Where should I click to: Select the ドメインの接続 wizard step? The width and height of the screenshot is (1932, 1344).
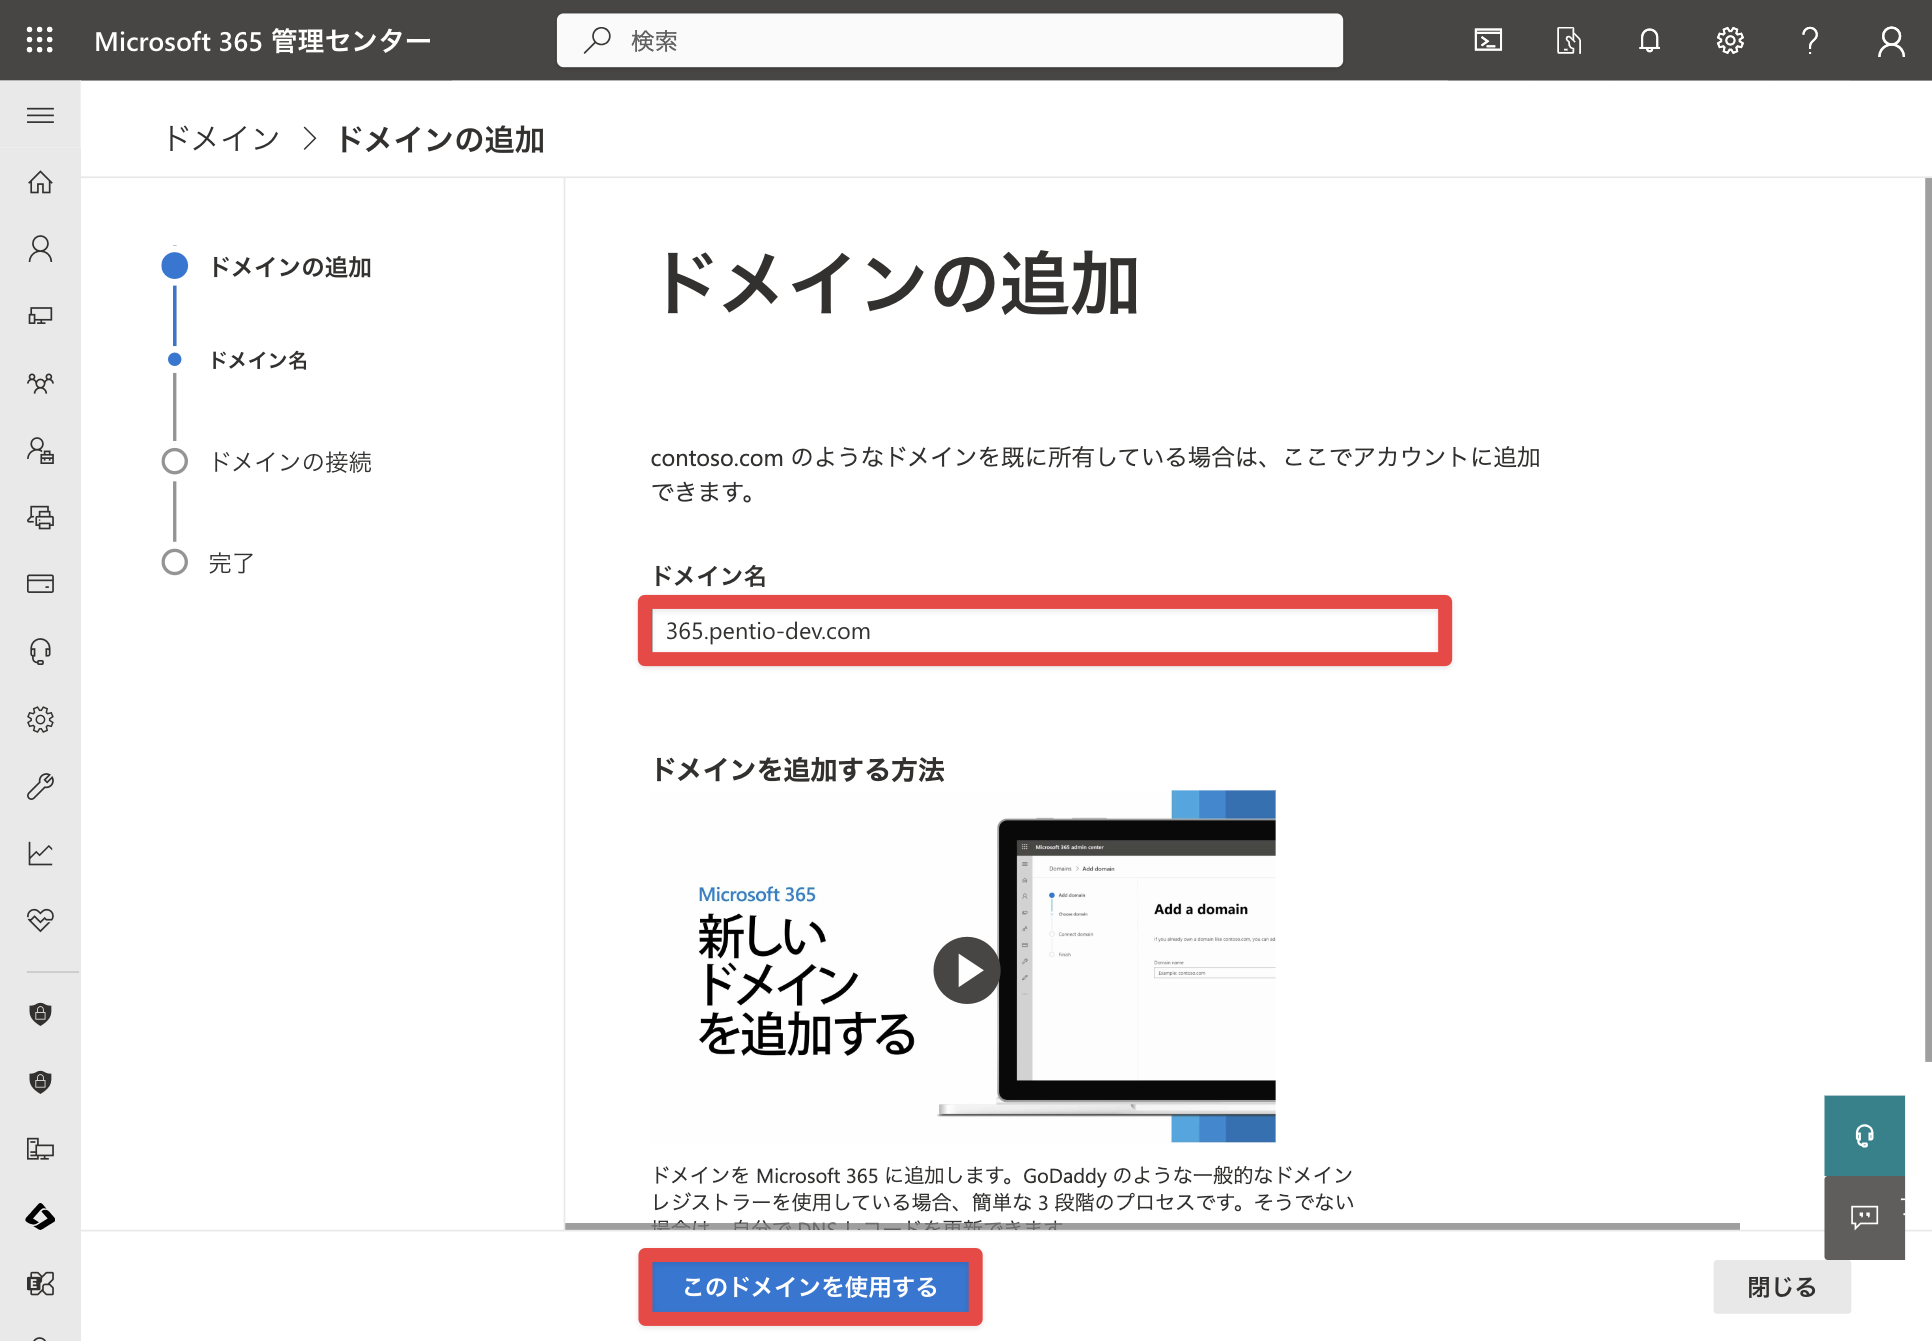(x=290, y=461)
